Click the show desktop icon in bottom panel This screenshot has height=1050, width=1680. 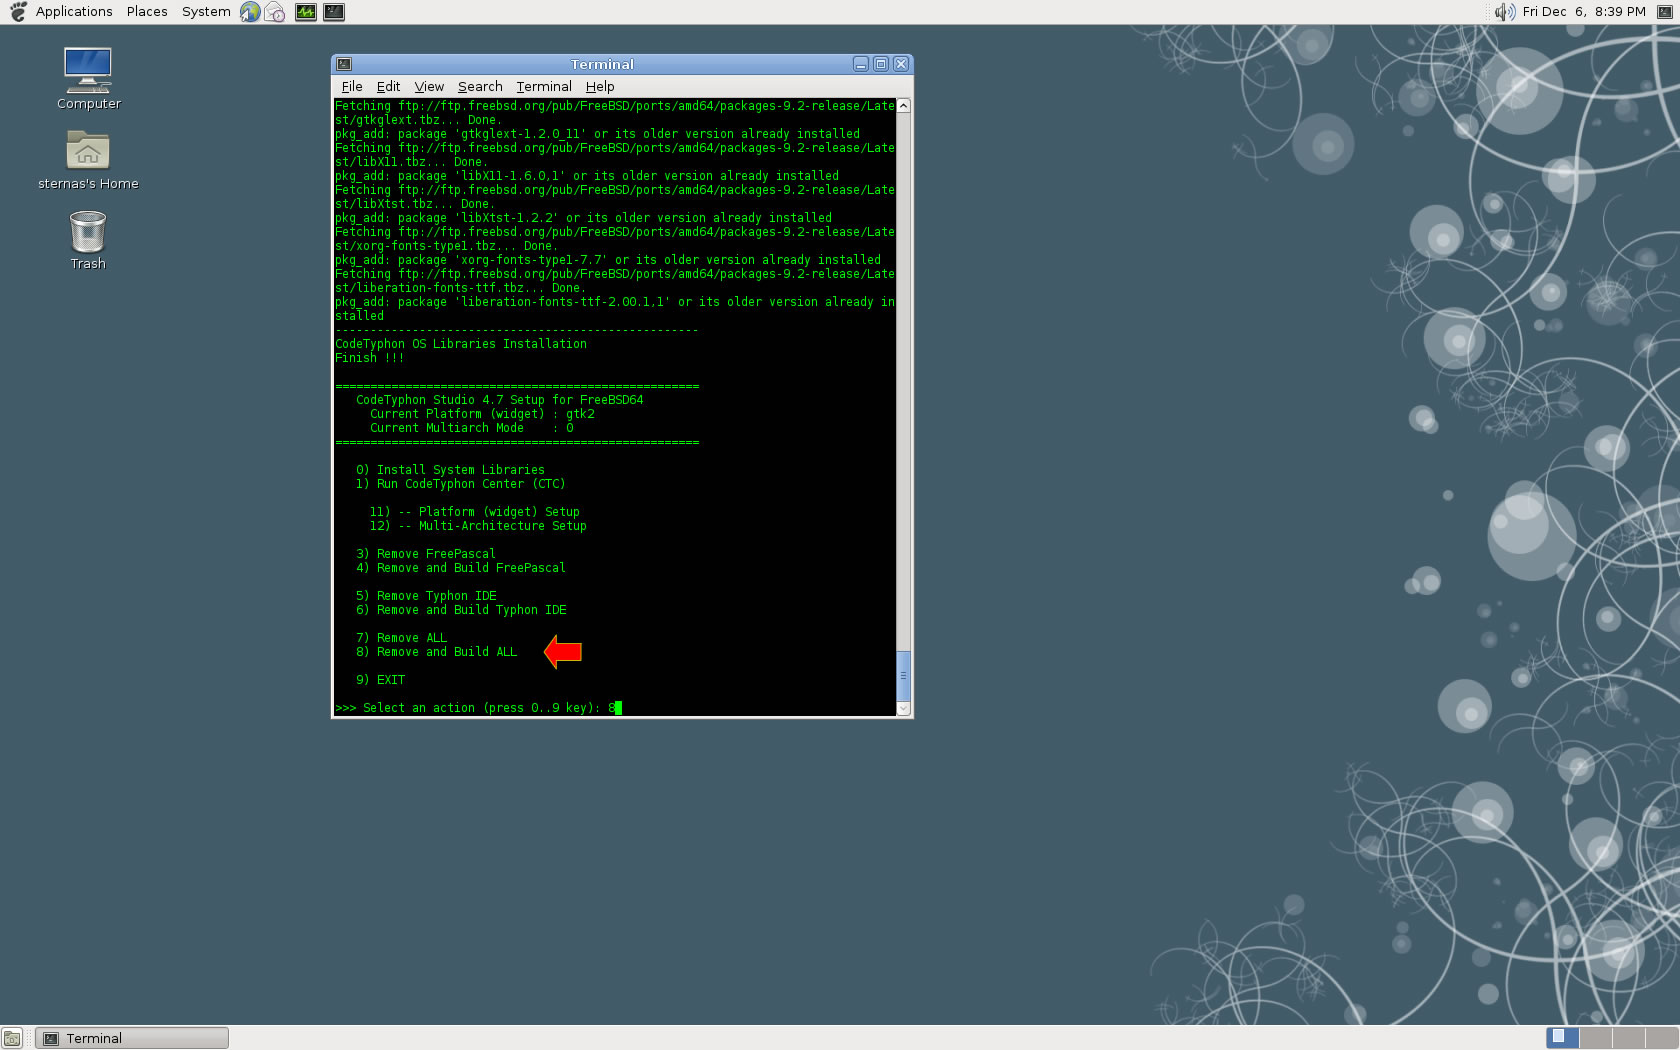(12, 1038)
